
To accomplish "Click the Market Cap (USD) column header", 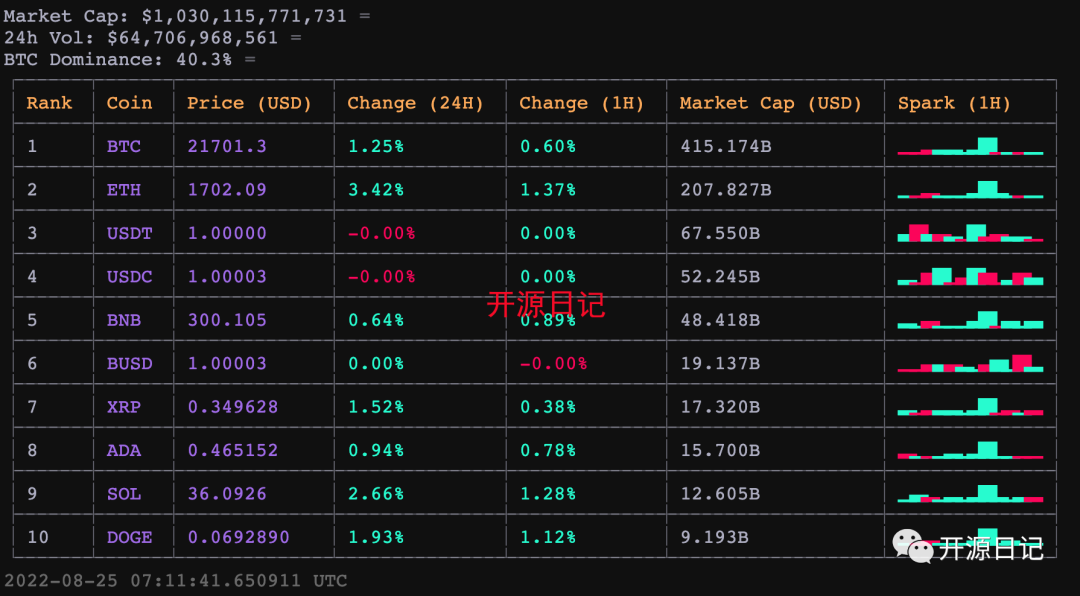I will [771, 103].
